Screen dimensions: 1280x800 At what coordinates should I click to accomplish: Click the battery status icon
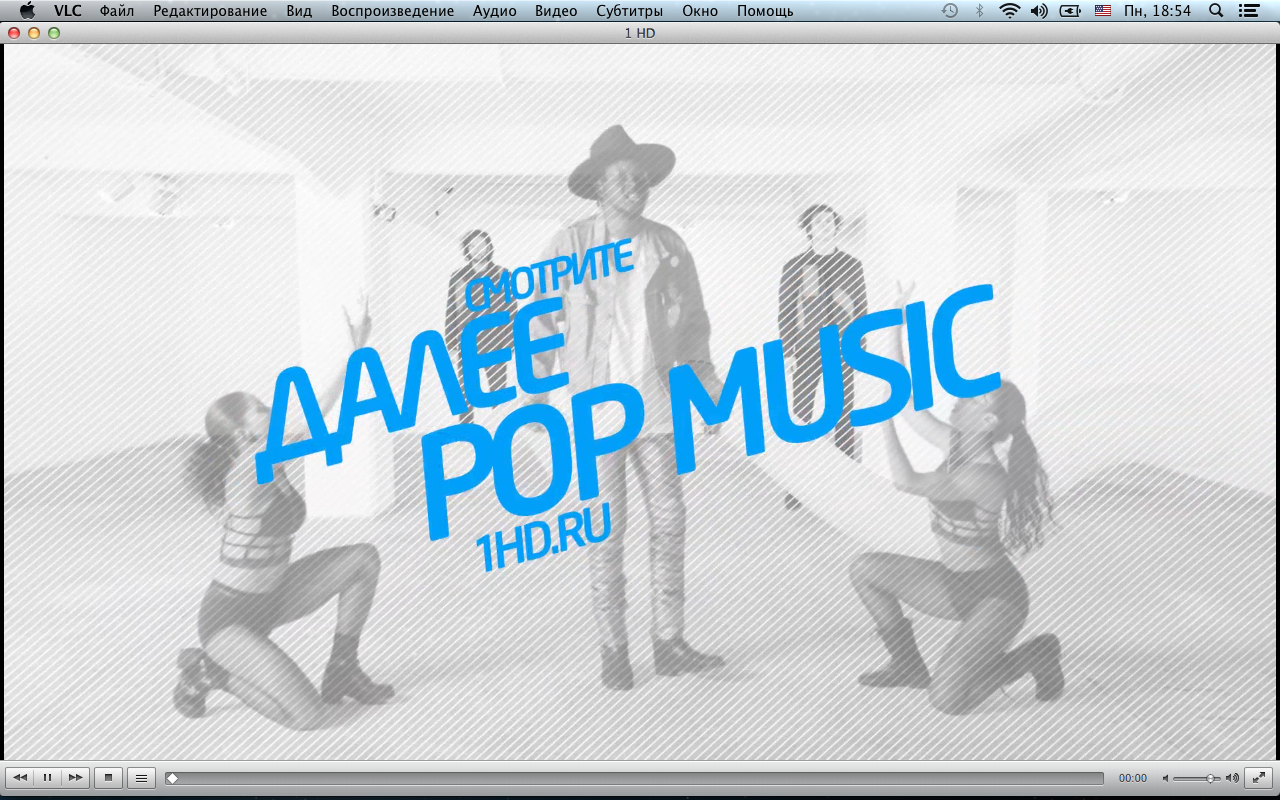click(x=1070, y=11)
